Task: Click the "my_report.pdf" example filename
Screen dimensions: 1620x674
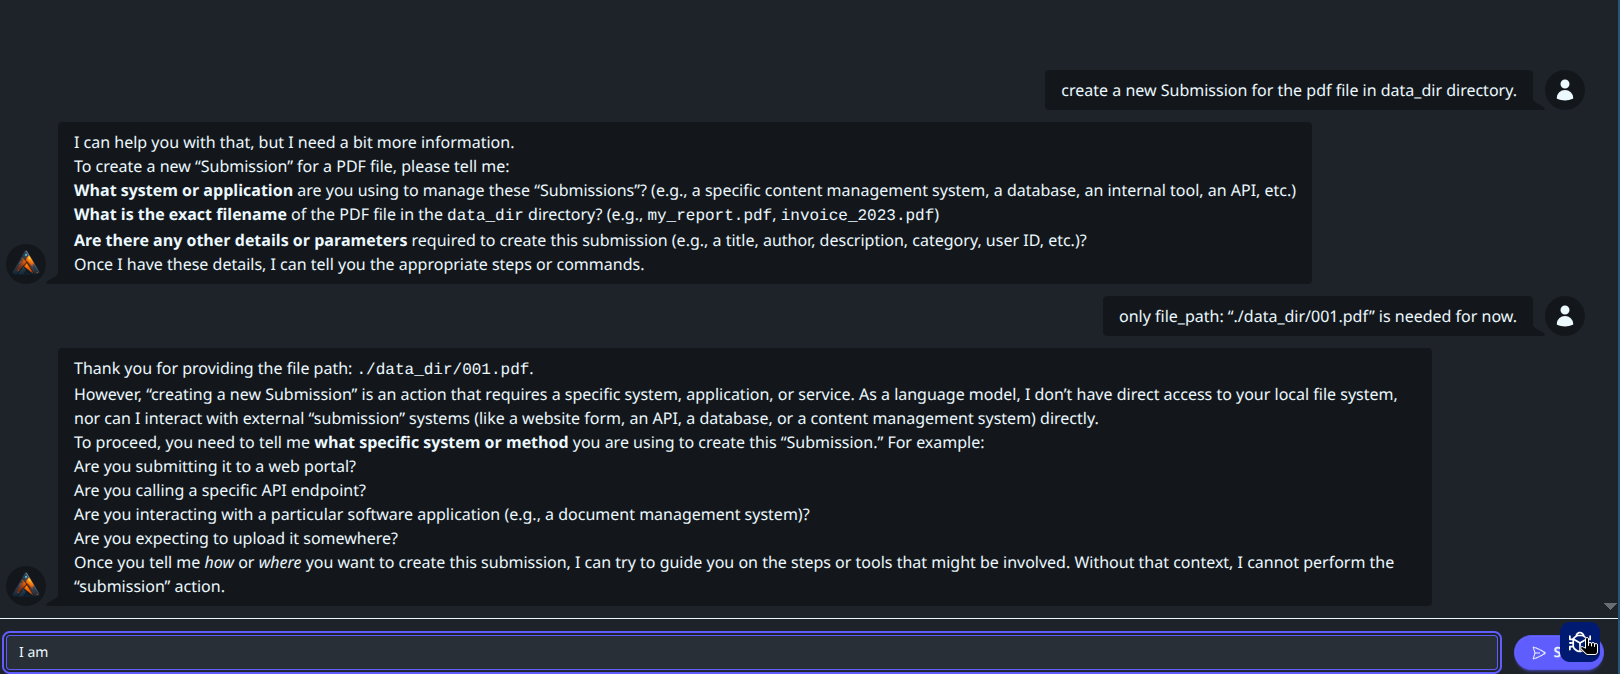Action: (x=709, y=215)
